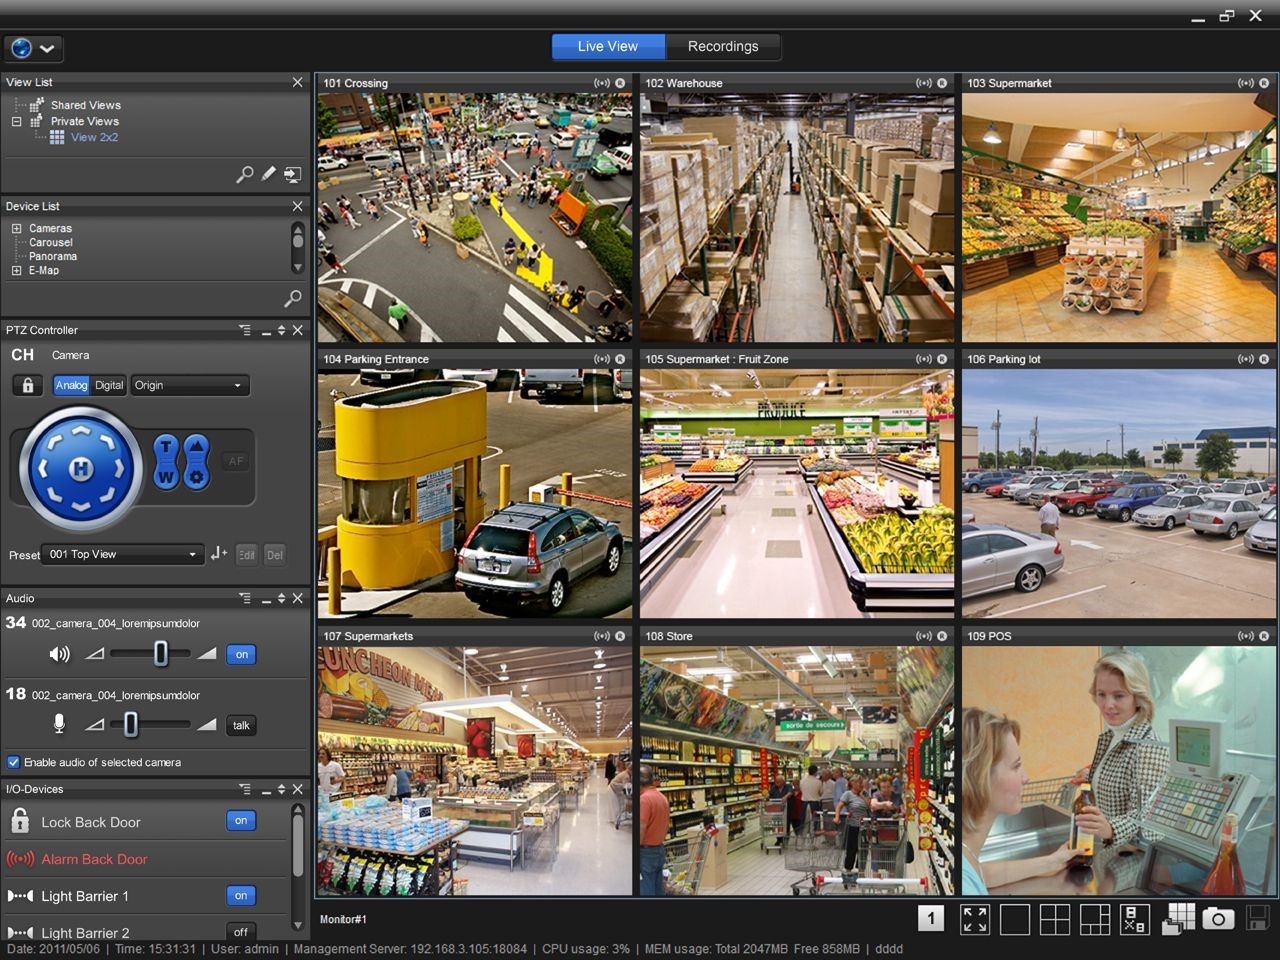
Task: Select View 2x2 in the View List
Action: click(96, 137)
